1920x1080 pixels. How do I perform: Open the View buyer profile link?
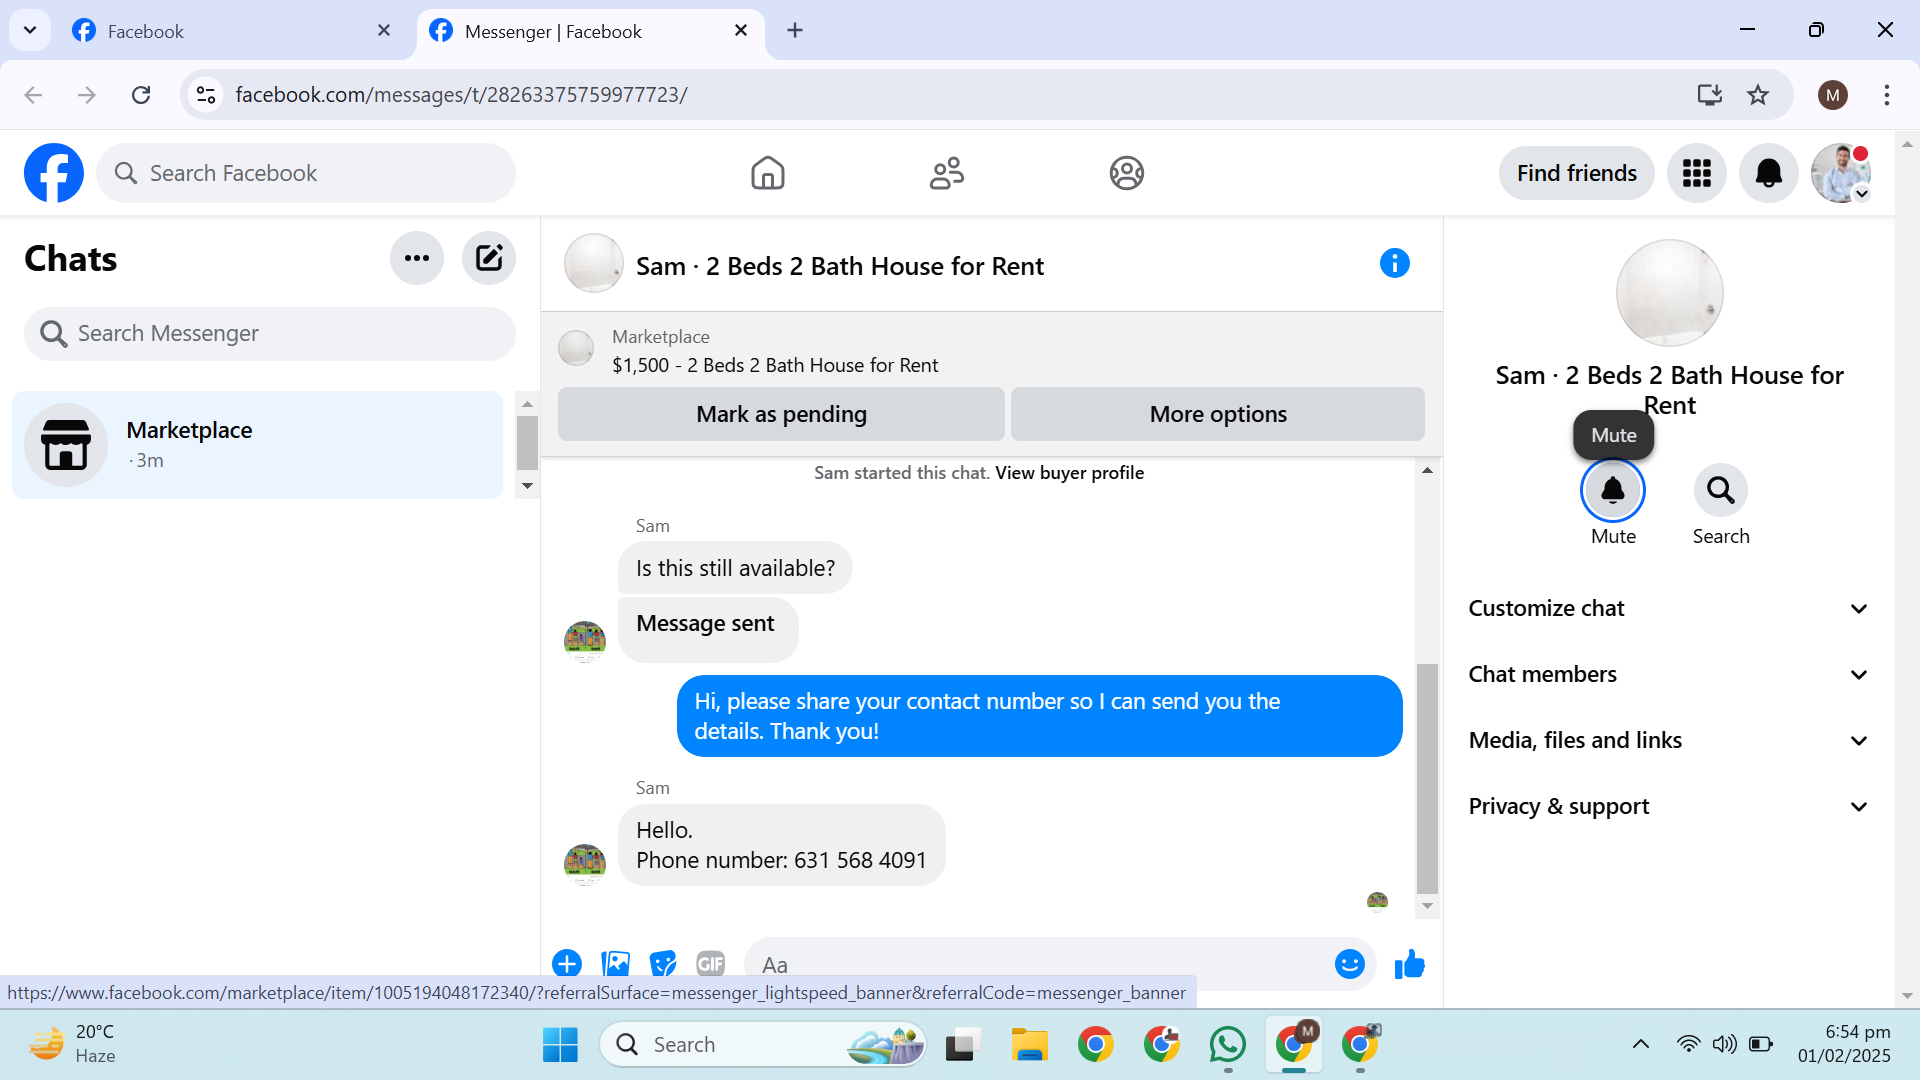pyautogui.click(x=1069, y=473)
